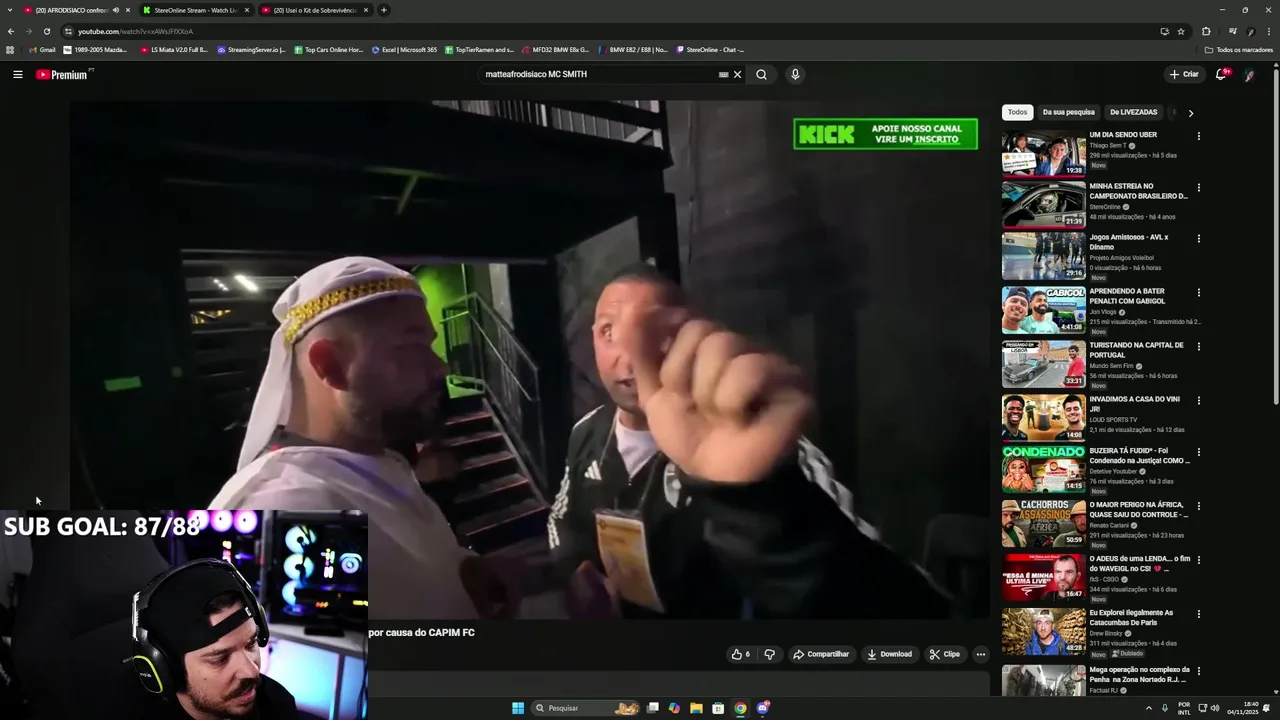Image resolution: width=1280 pixels, height=720 pixels.
Task: Open the Catacumbas De Paris video thumbnail
Action: click(1043, 631)
